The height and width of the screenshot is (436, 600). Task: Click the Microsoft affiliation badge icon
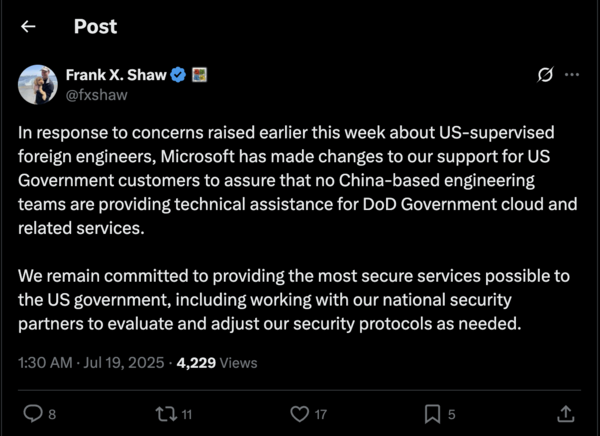pyautogui.click(x=199, y=75)
